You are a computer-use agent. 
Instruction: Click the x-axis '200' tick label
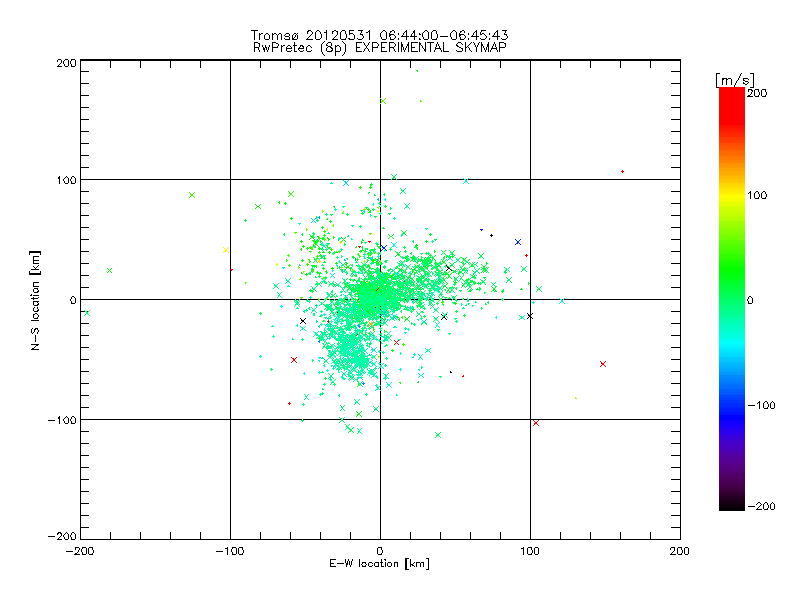(x=680, y=551)
